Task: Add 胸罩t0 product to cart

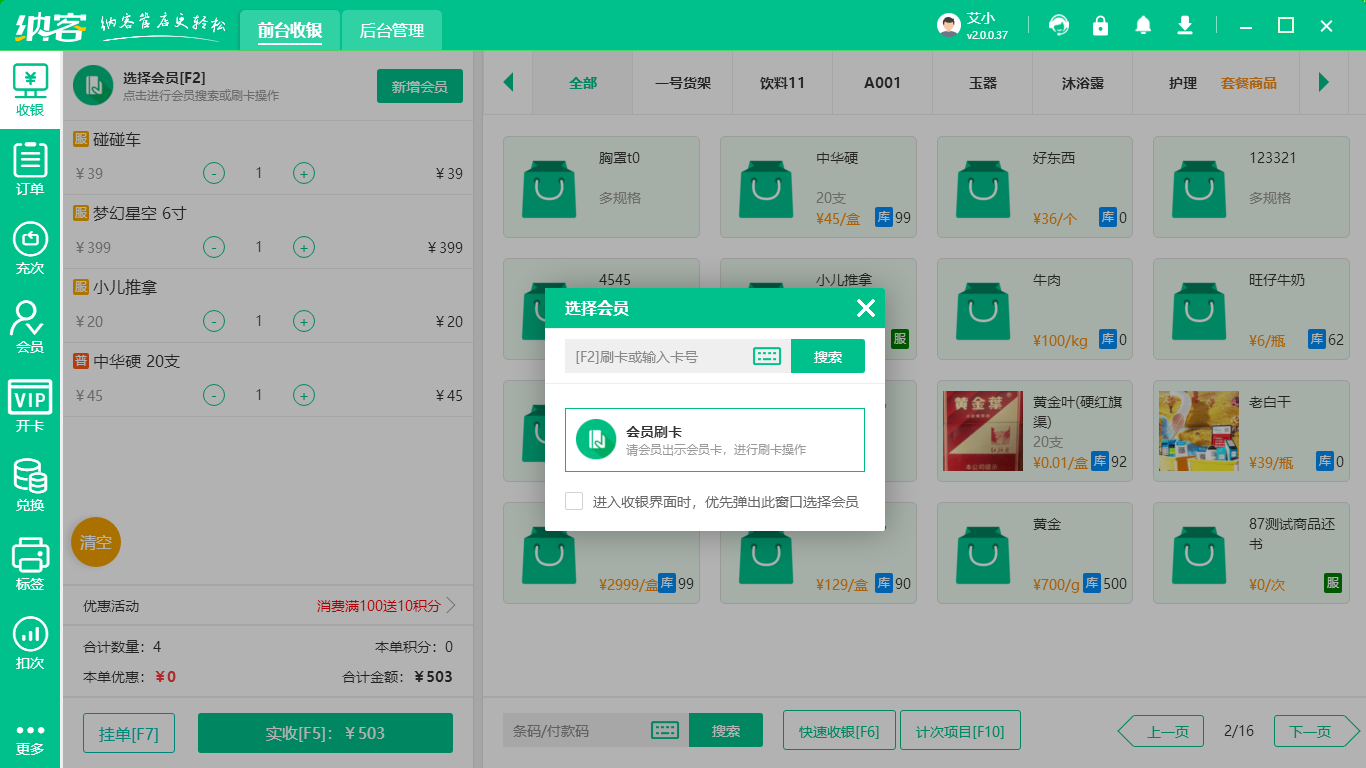Action: click(601, 188)
